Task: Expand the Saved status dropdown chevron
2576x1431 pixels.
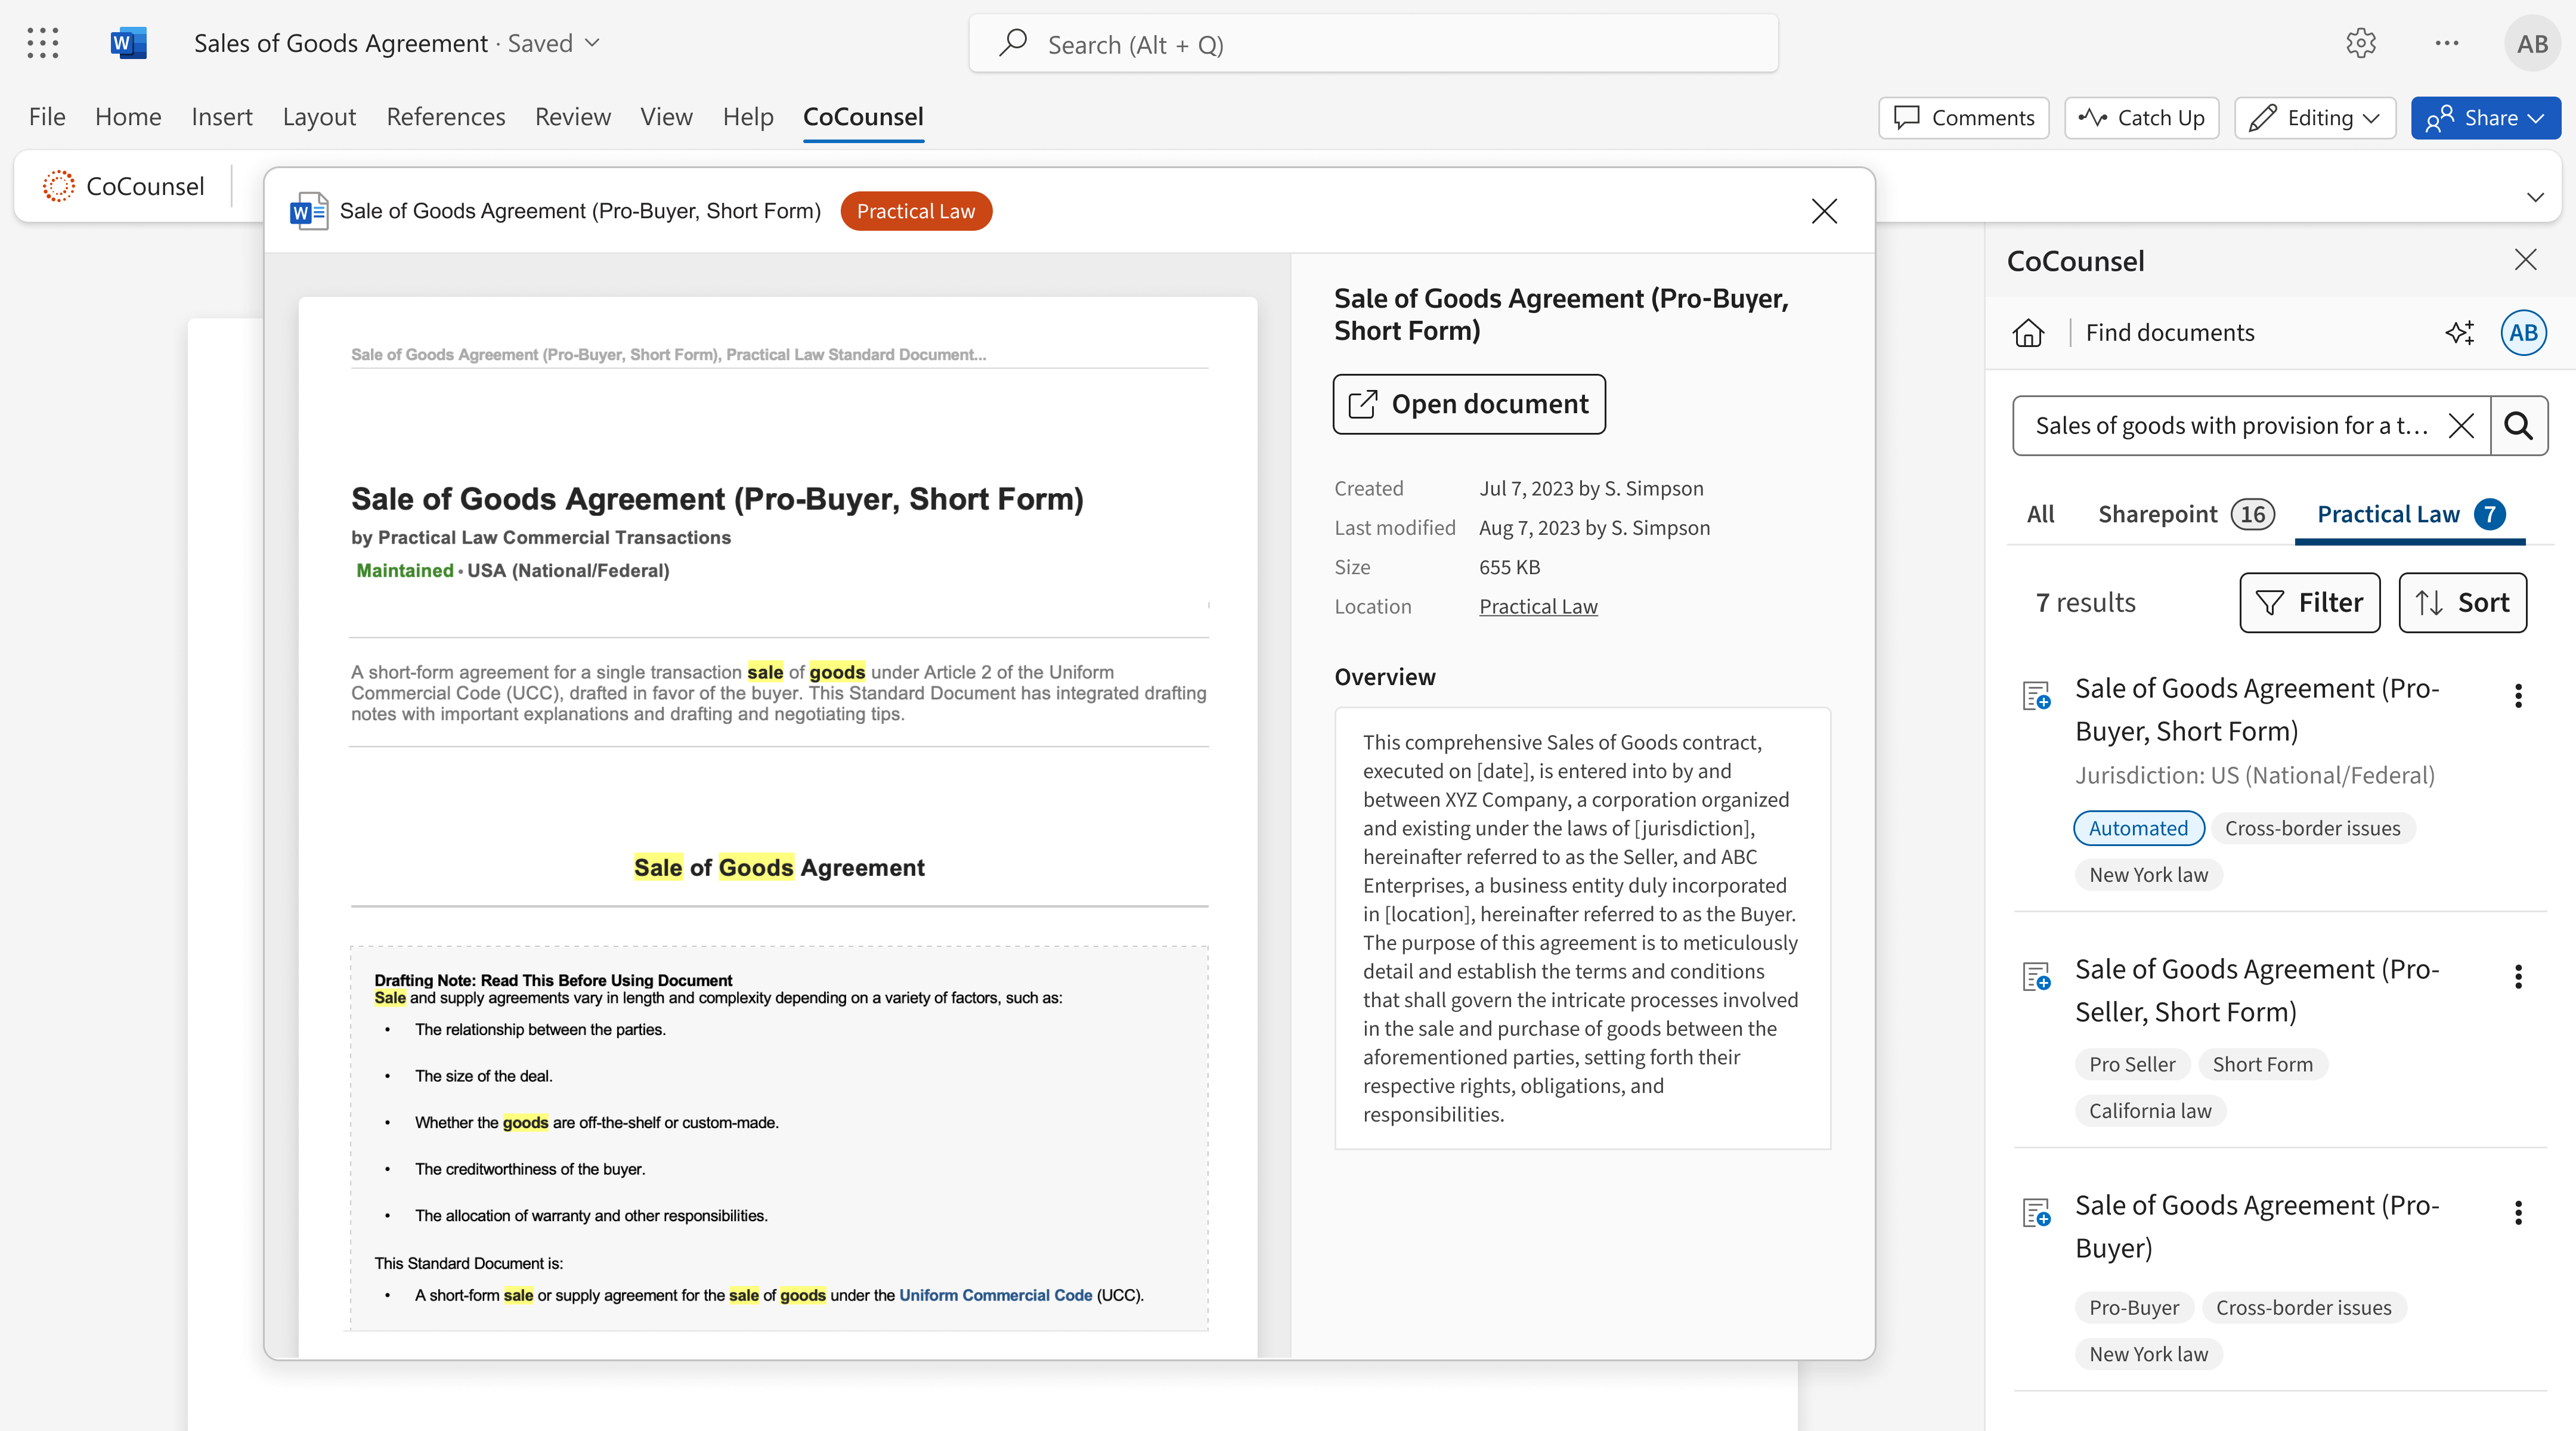Action: point(592,43)
